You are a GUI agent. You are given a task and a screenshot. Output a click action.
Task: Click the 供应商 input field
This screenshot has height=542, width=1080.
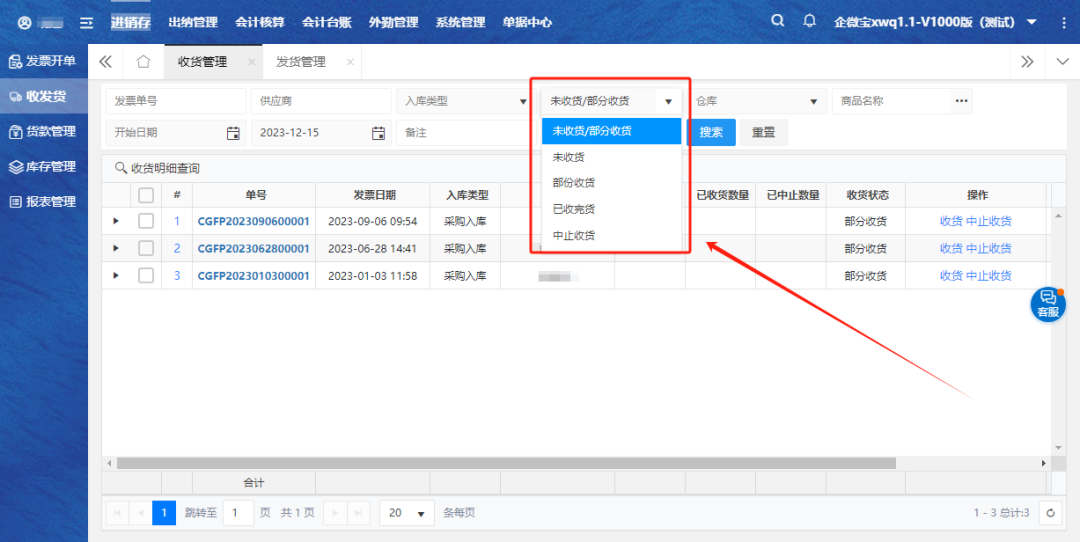(321, 101)
